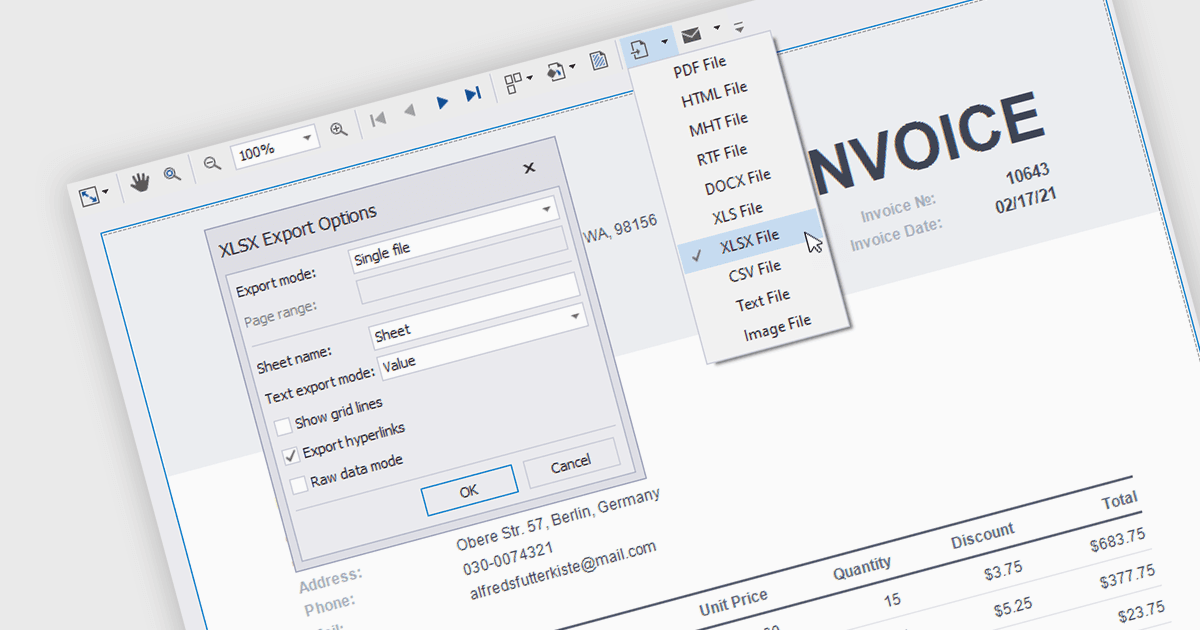Viewport: 1200px width, 630px height.
Task: Choose XLS File from export menu
Action: tap(737, 212)
